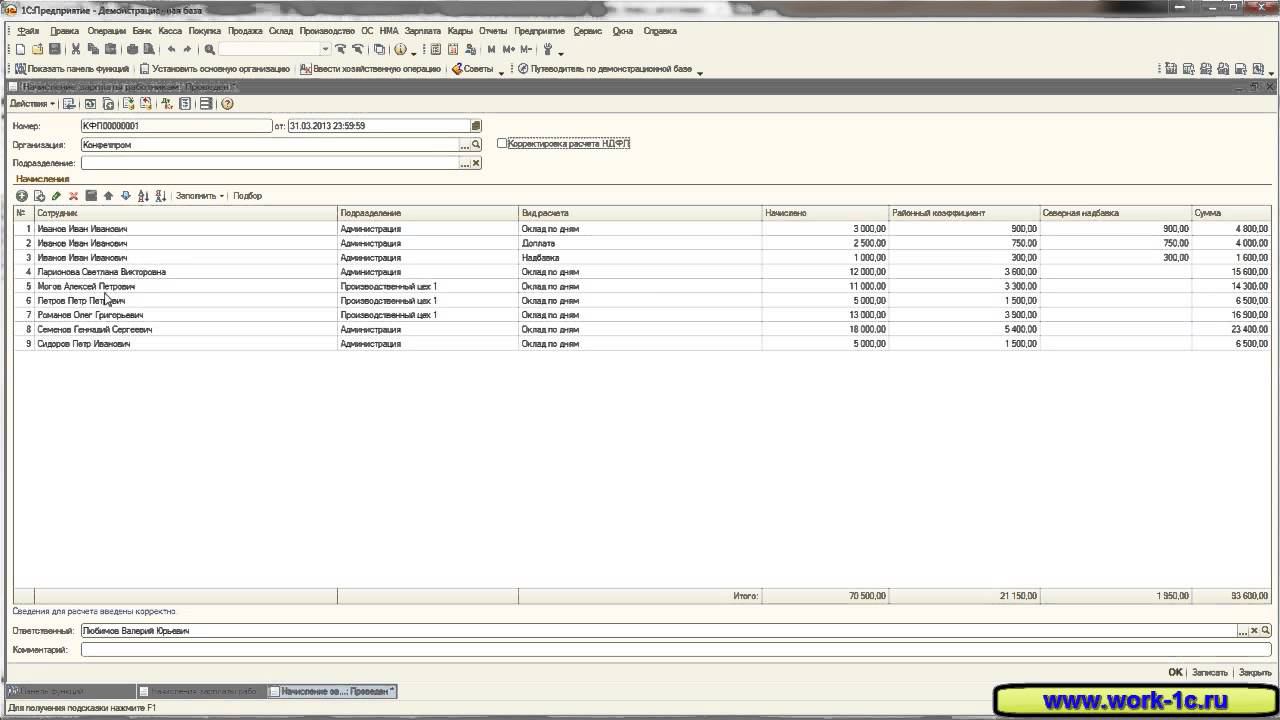Open the date picker next to the date field
The width and height of the screenshot is (1280, 720).
pos(476,126)
